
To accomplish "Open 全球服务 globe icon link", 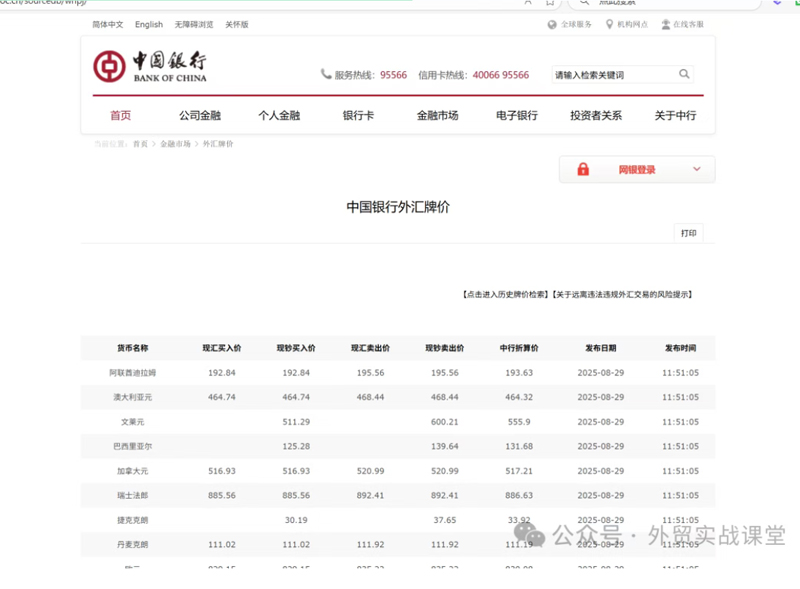I will tap(552, 25).
